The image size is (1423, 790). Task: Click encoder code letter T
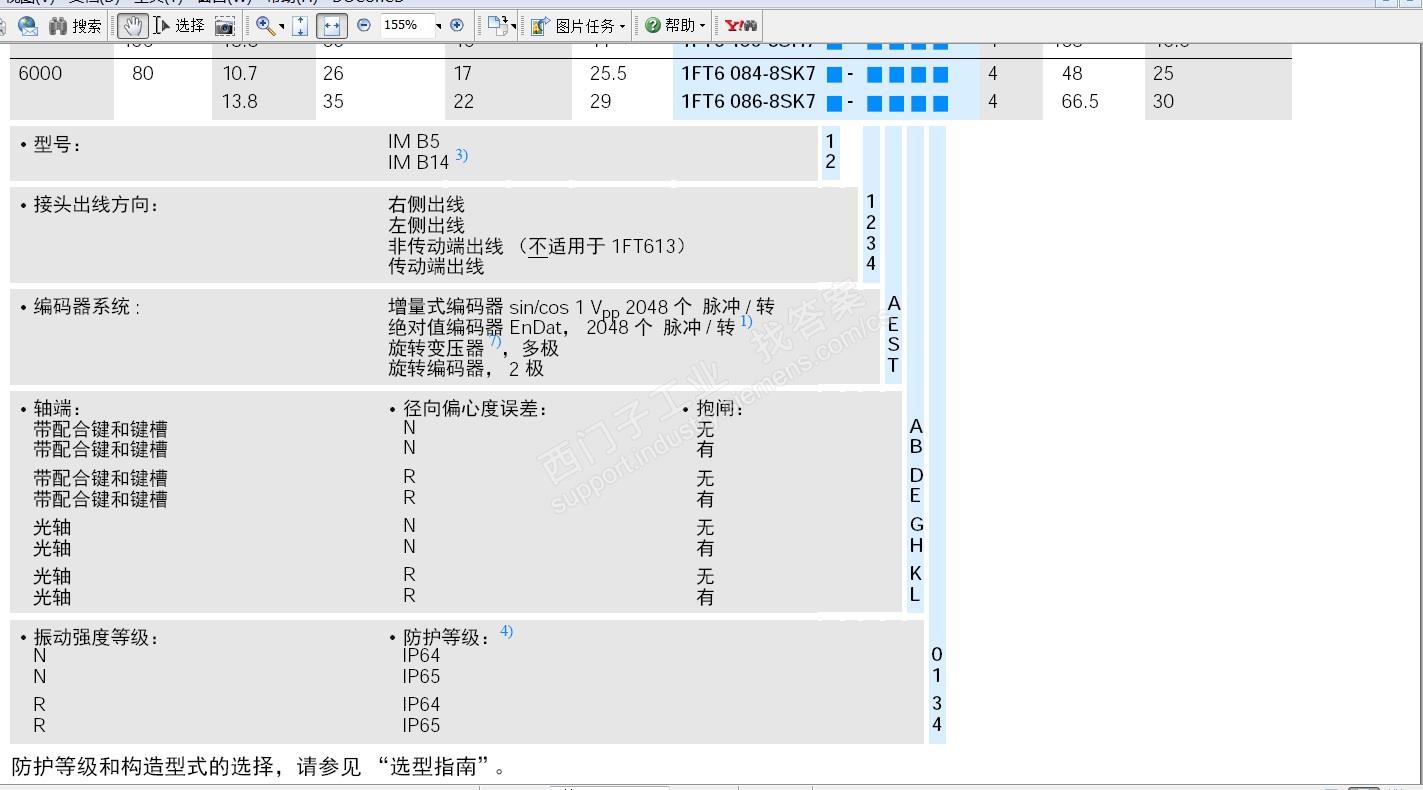(x=893, y=365)
